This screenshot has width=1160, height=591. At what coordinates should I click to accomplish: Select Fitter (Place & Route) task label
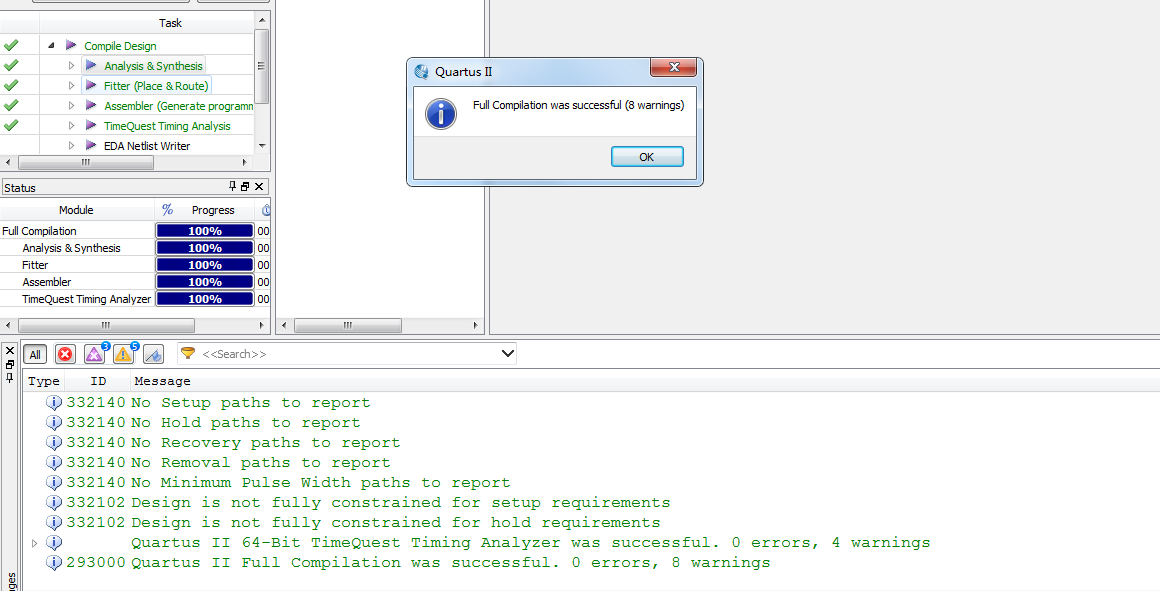pyautogui.click(x=156, y=86)
